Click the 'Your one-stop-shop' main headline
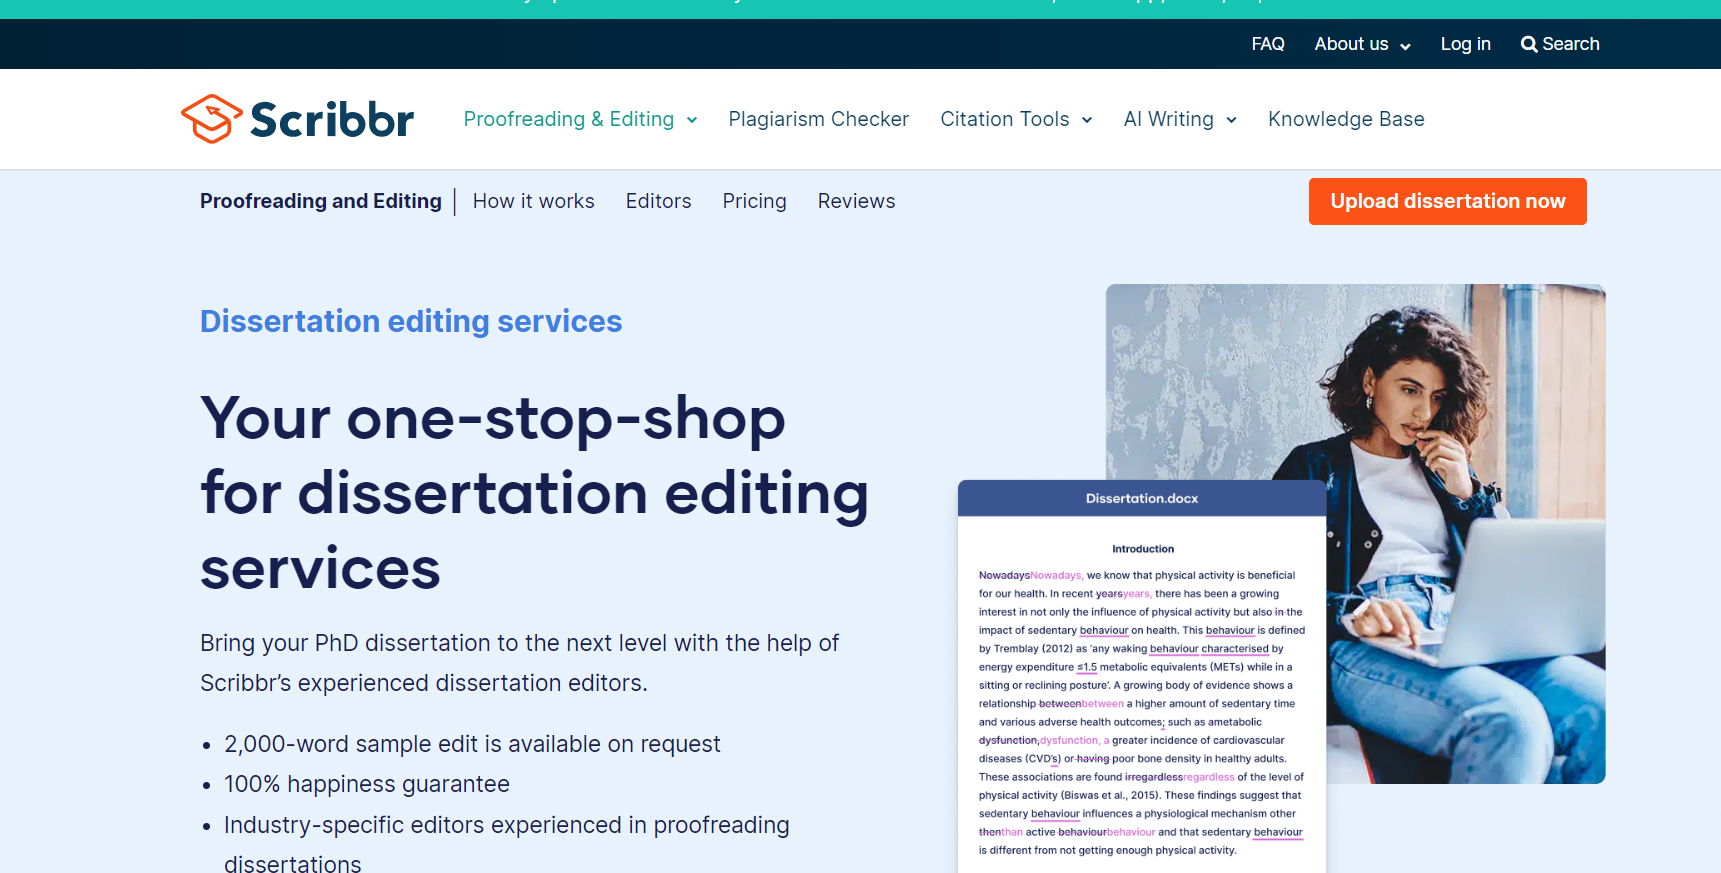 (534, 493)
